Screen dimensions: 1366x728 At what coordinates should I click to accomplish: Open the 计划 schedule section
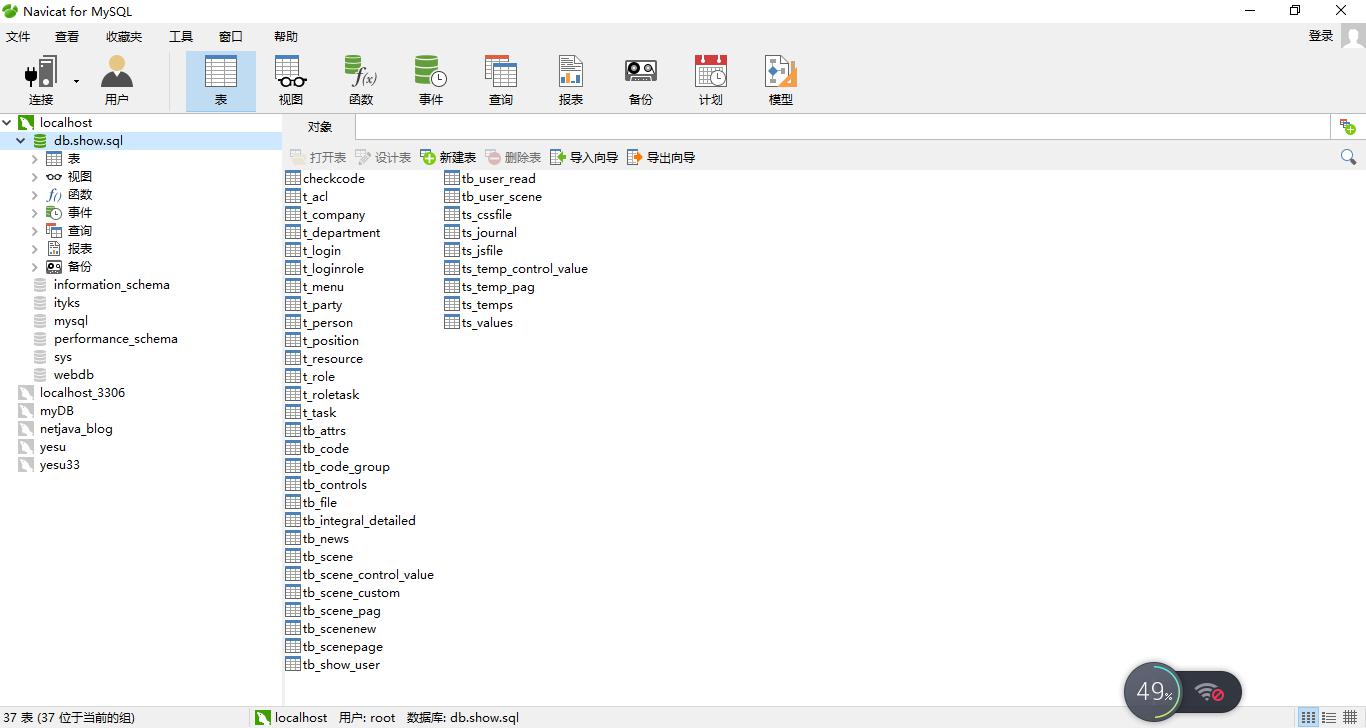coord(711,81)
